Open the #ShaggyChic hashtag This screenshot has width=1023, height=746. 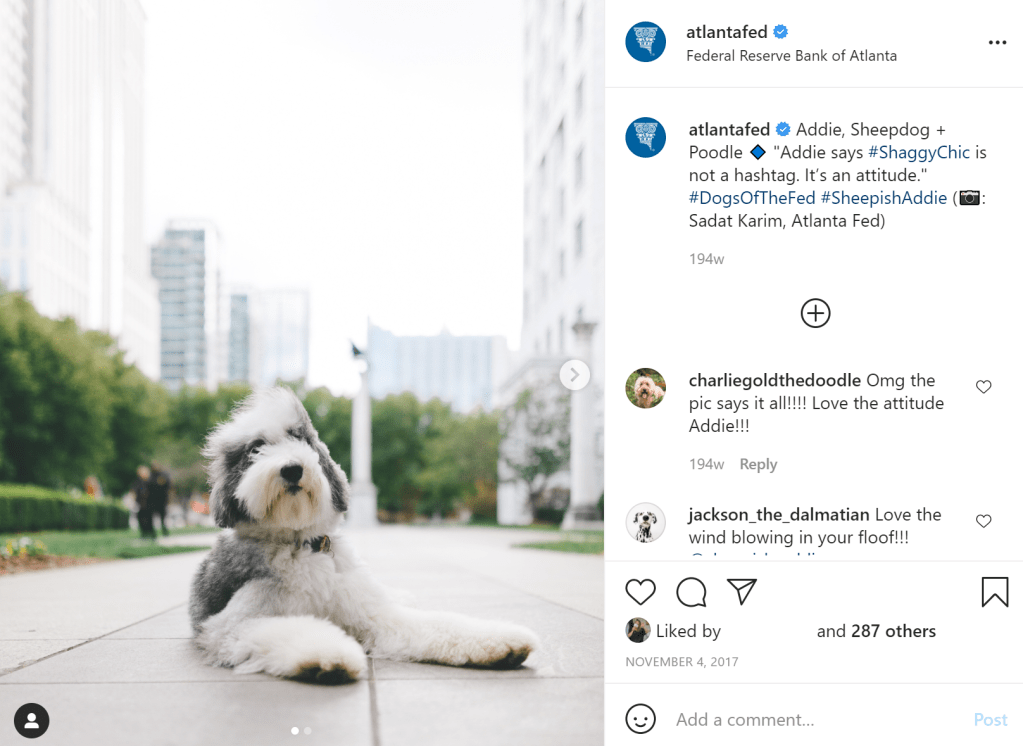click(x=919, y=152)
